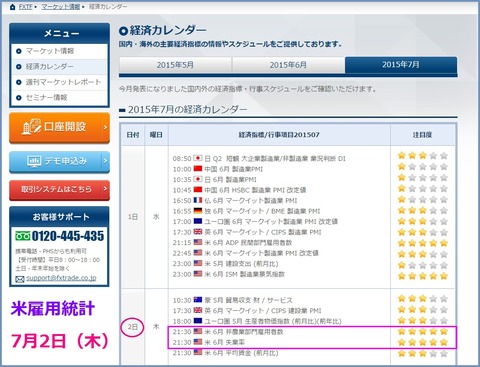
Task: Click the 21:30 米 6月 非農業部門雇用者数 text
Action: 228,332
